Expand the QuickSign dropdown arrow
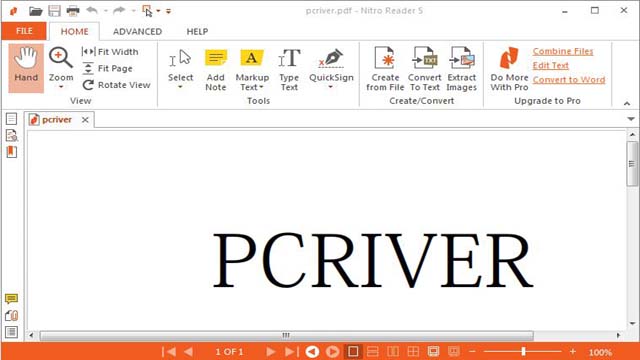The image size is (640, 360). (x=331, y=87)
